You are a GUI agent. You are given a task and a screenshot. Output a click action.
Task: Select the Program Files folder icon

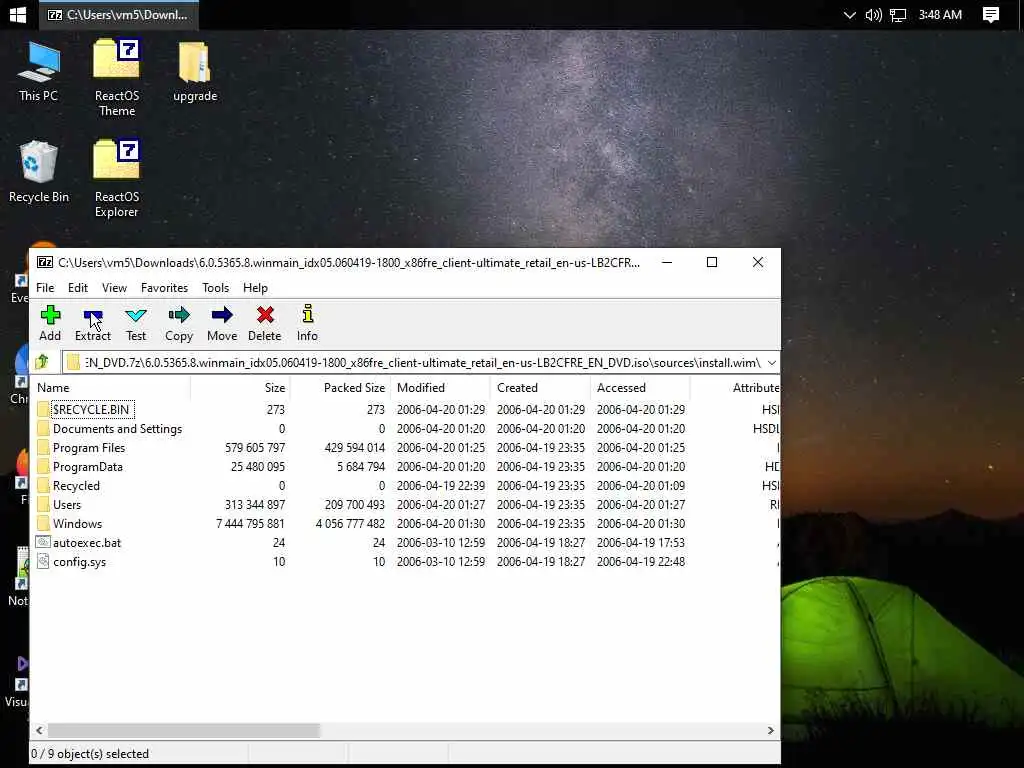click(43, 447)
